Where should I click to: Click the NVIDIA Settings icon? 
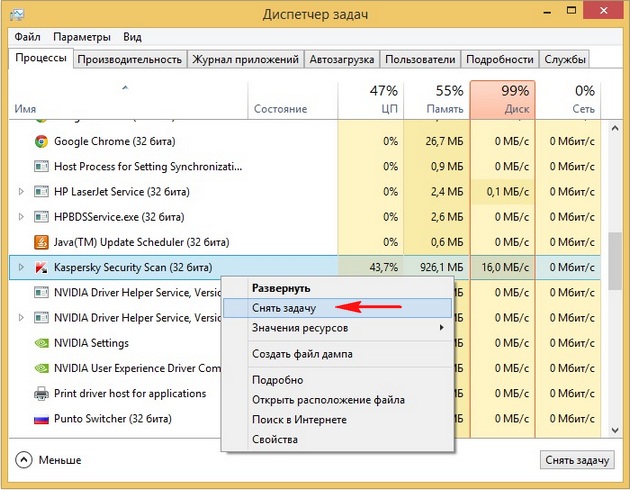[41, 343]
